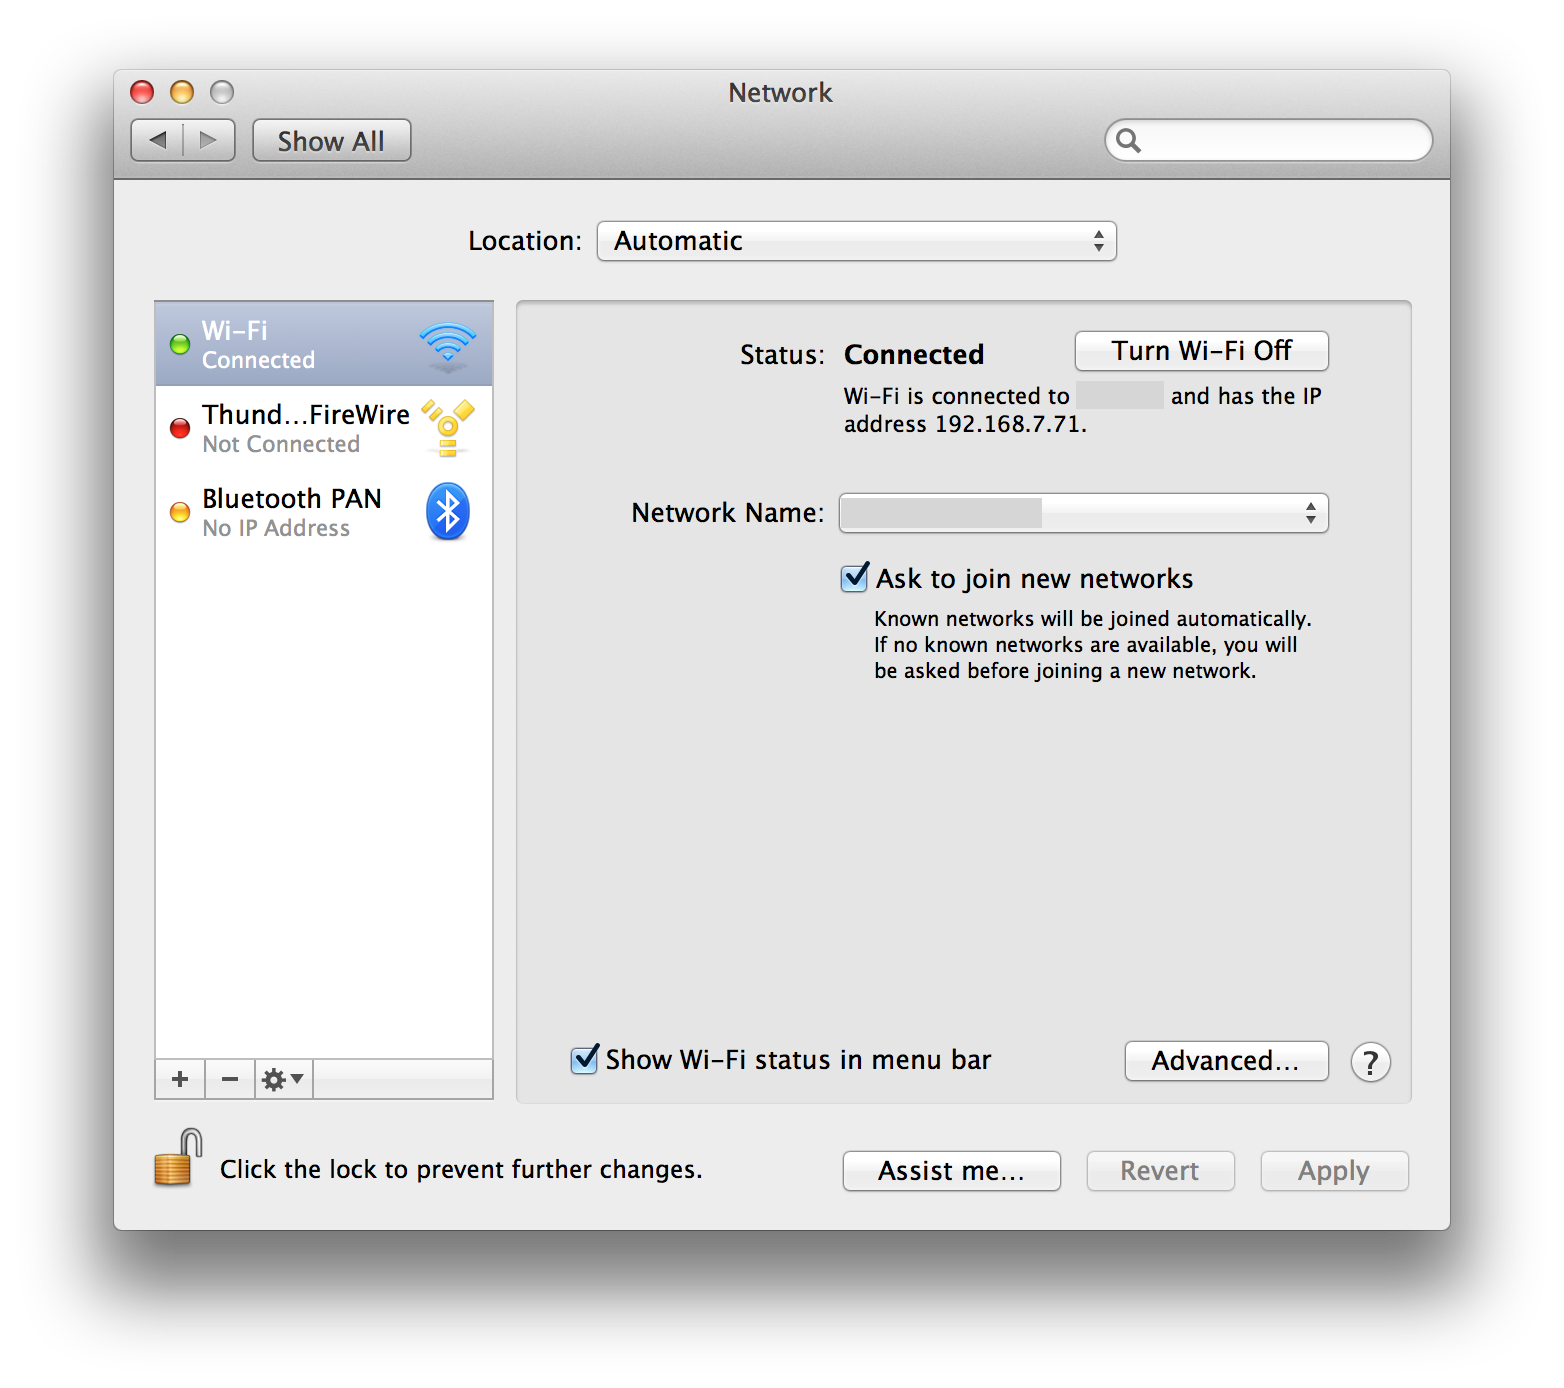This screenshot has width=1564, height=1388.
Task: Click the 'Not Connected' label under Thunderbolt
Action: tap(281, 444)
